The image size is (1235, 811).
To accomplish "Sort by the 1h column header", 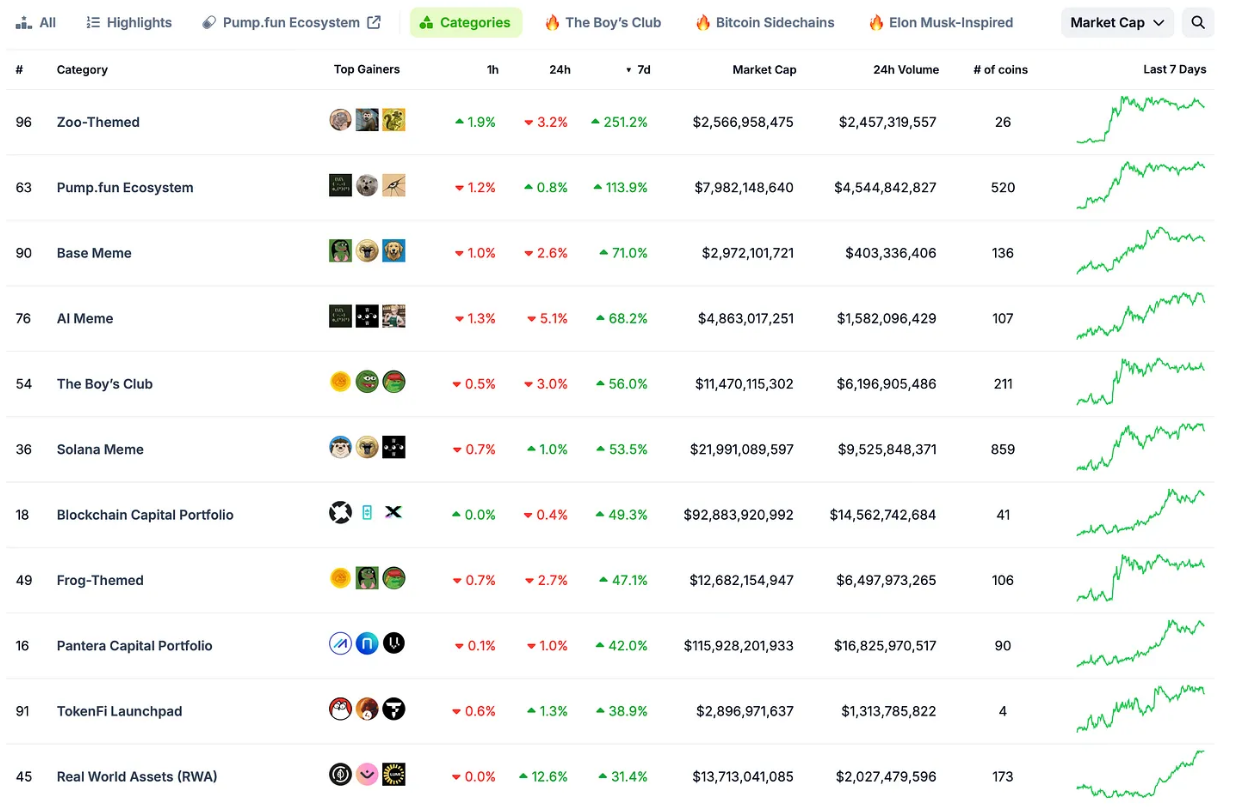I will point(492,70).
